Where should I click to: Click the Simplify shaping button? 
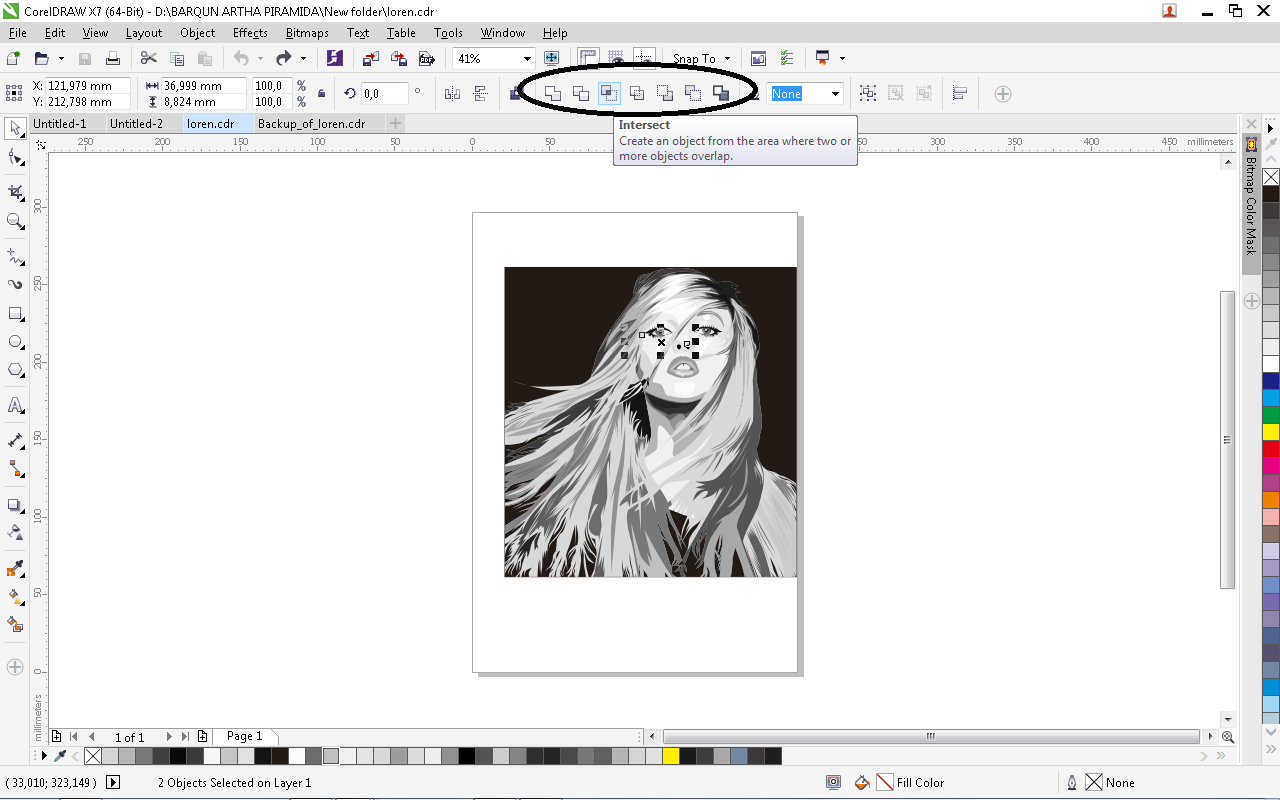tap(636, 93)
